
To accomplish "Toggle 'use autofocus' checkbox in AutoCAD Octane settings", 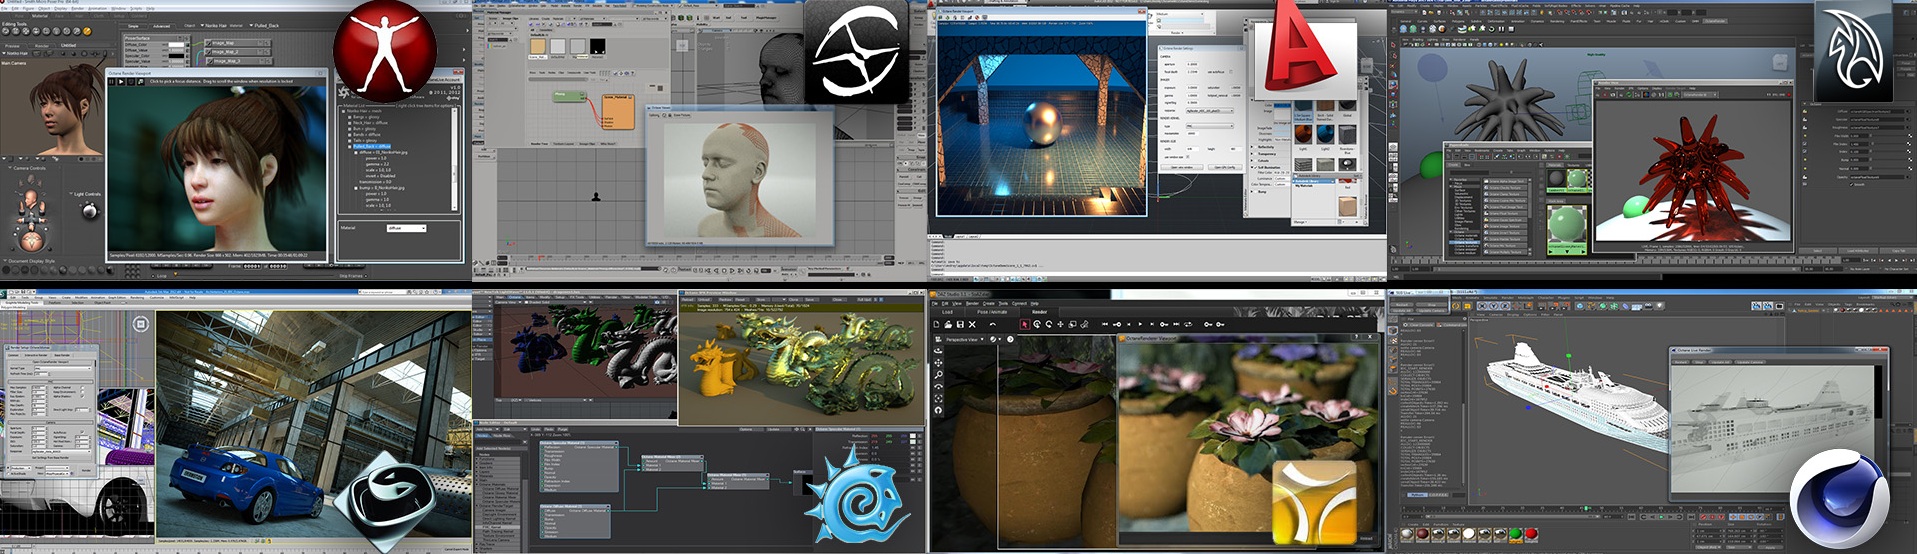I will click(x=1230, y=72).
